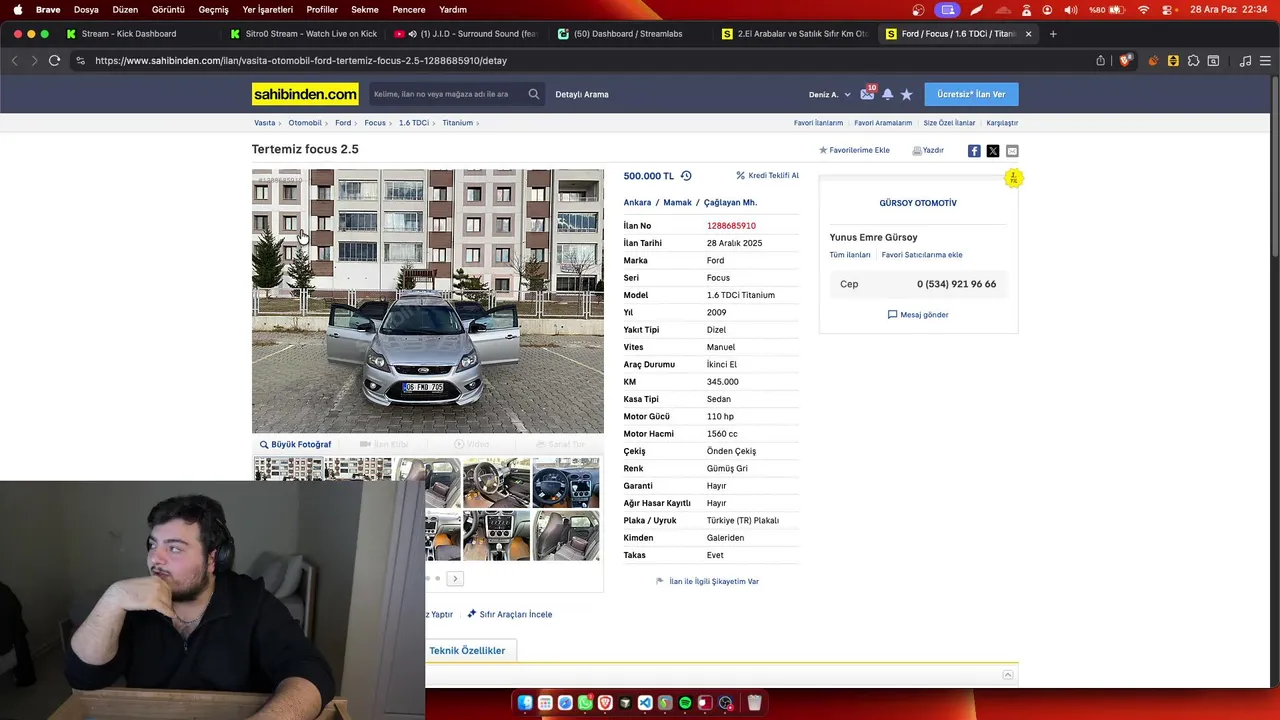Click the Mamak location link
This screenshot has width=1280, height=720.
click(x=677, y=202)
